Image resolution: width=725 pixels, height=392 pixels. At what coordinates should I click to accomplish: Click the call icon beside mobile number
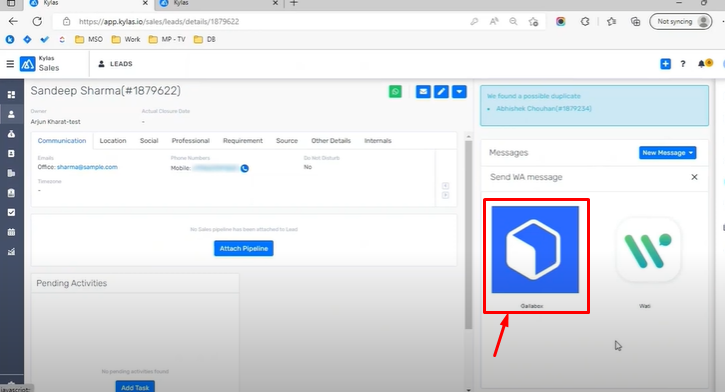pyautogui.click(x=245, y=168)
